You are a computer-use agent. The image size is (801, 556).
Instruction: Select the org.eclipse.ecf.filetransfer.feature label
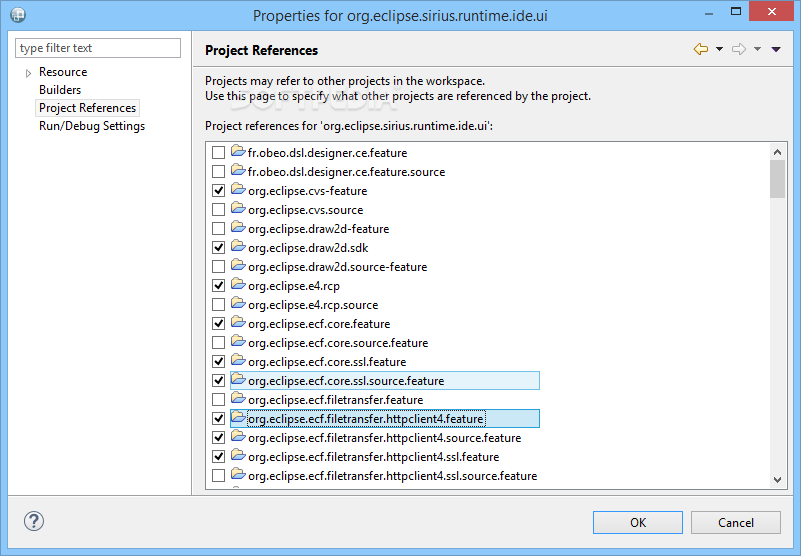[336, 400]
